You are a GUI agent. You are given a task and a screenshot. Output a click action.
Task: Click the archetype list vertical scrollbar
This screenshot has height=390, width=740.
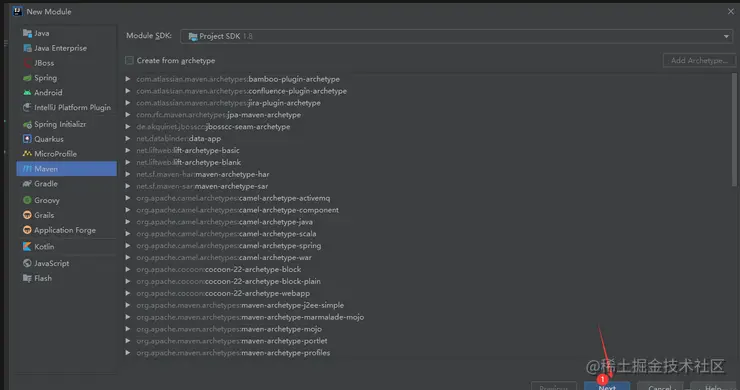(734, 129)
